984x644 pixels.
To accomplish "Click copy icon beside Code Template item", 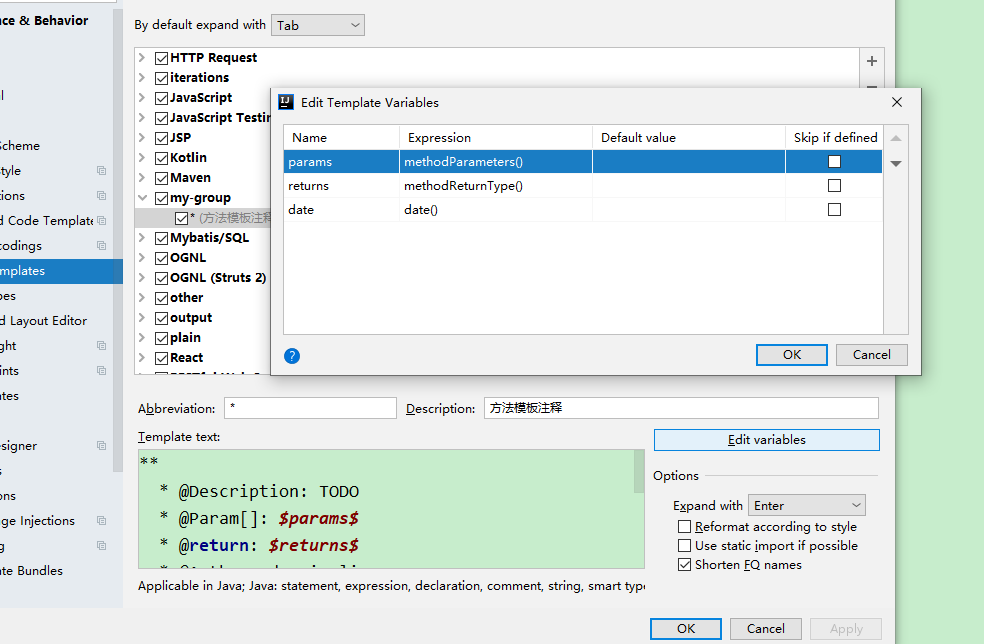I will [102, 221].
